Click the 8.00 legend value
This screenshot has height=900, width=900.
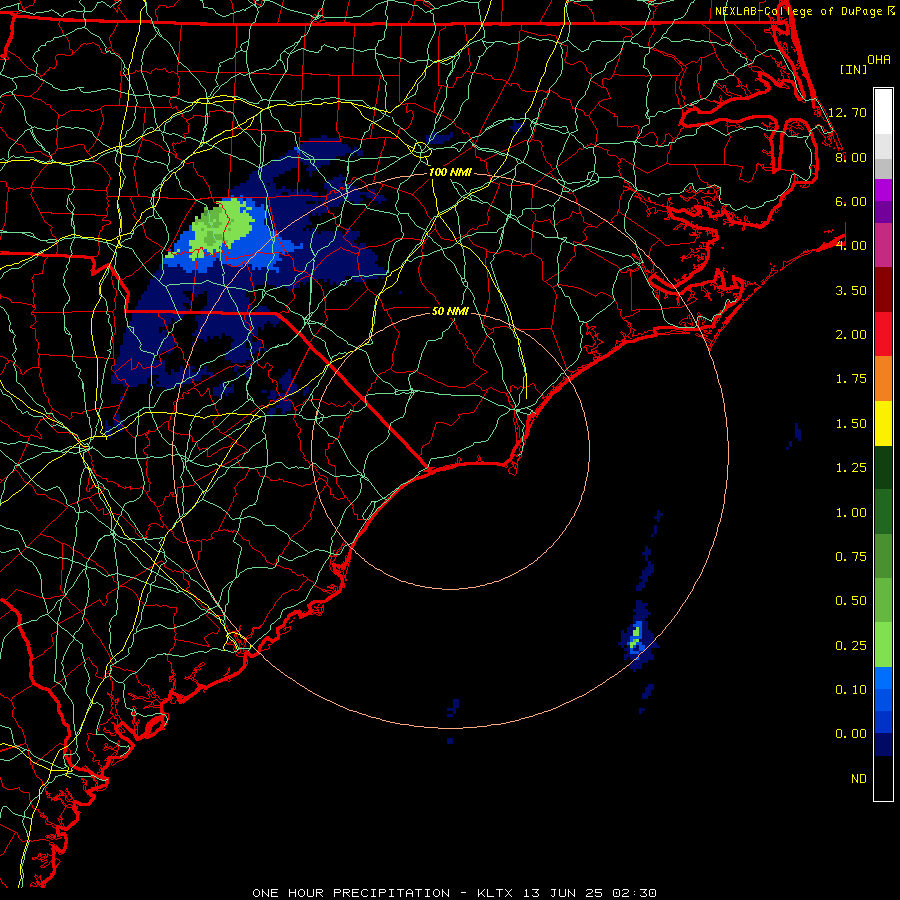851,157
